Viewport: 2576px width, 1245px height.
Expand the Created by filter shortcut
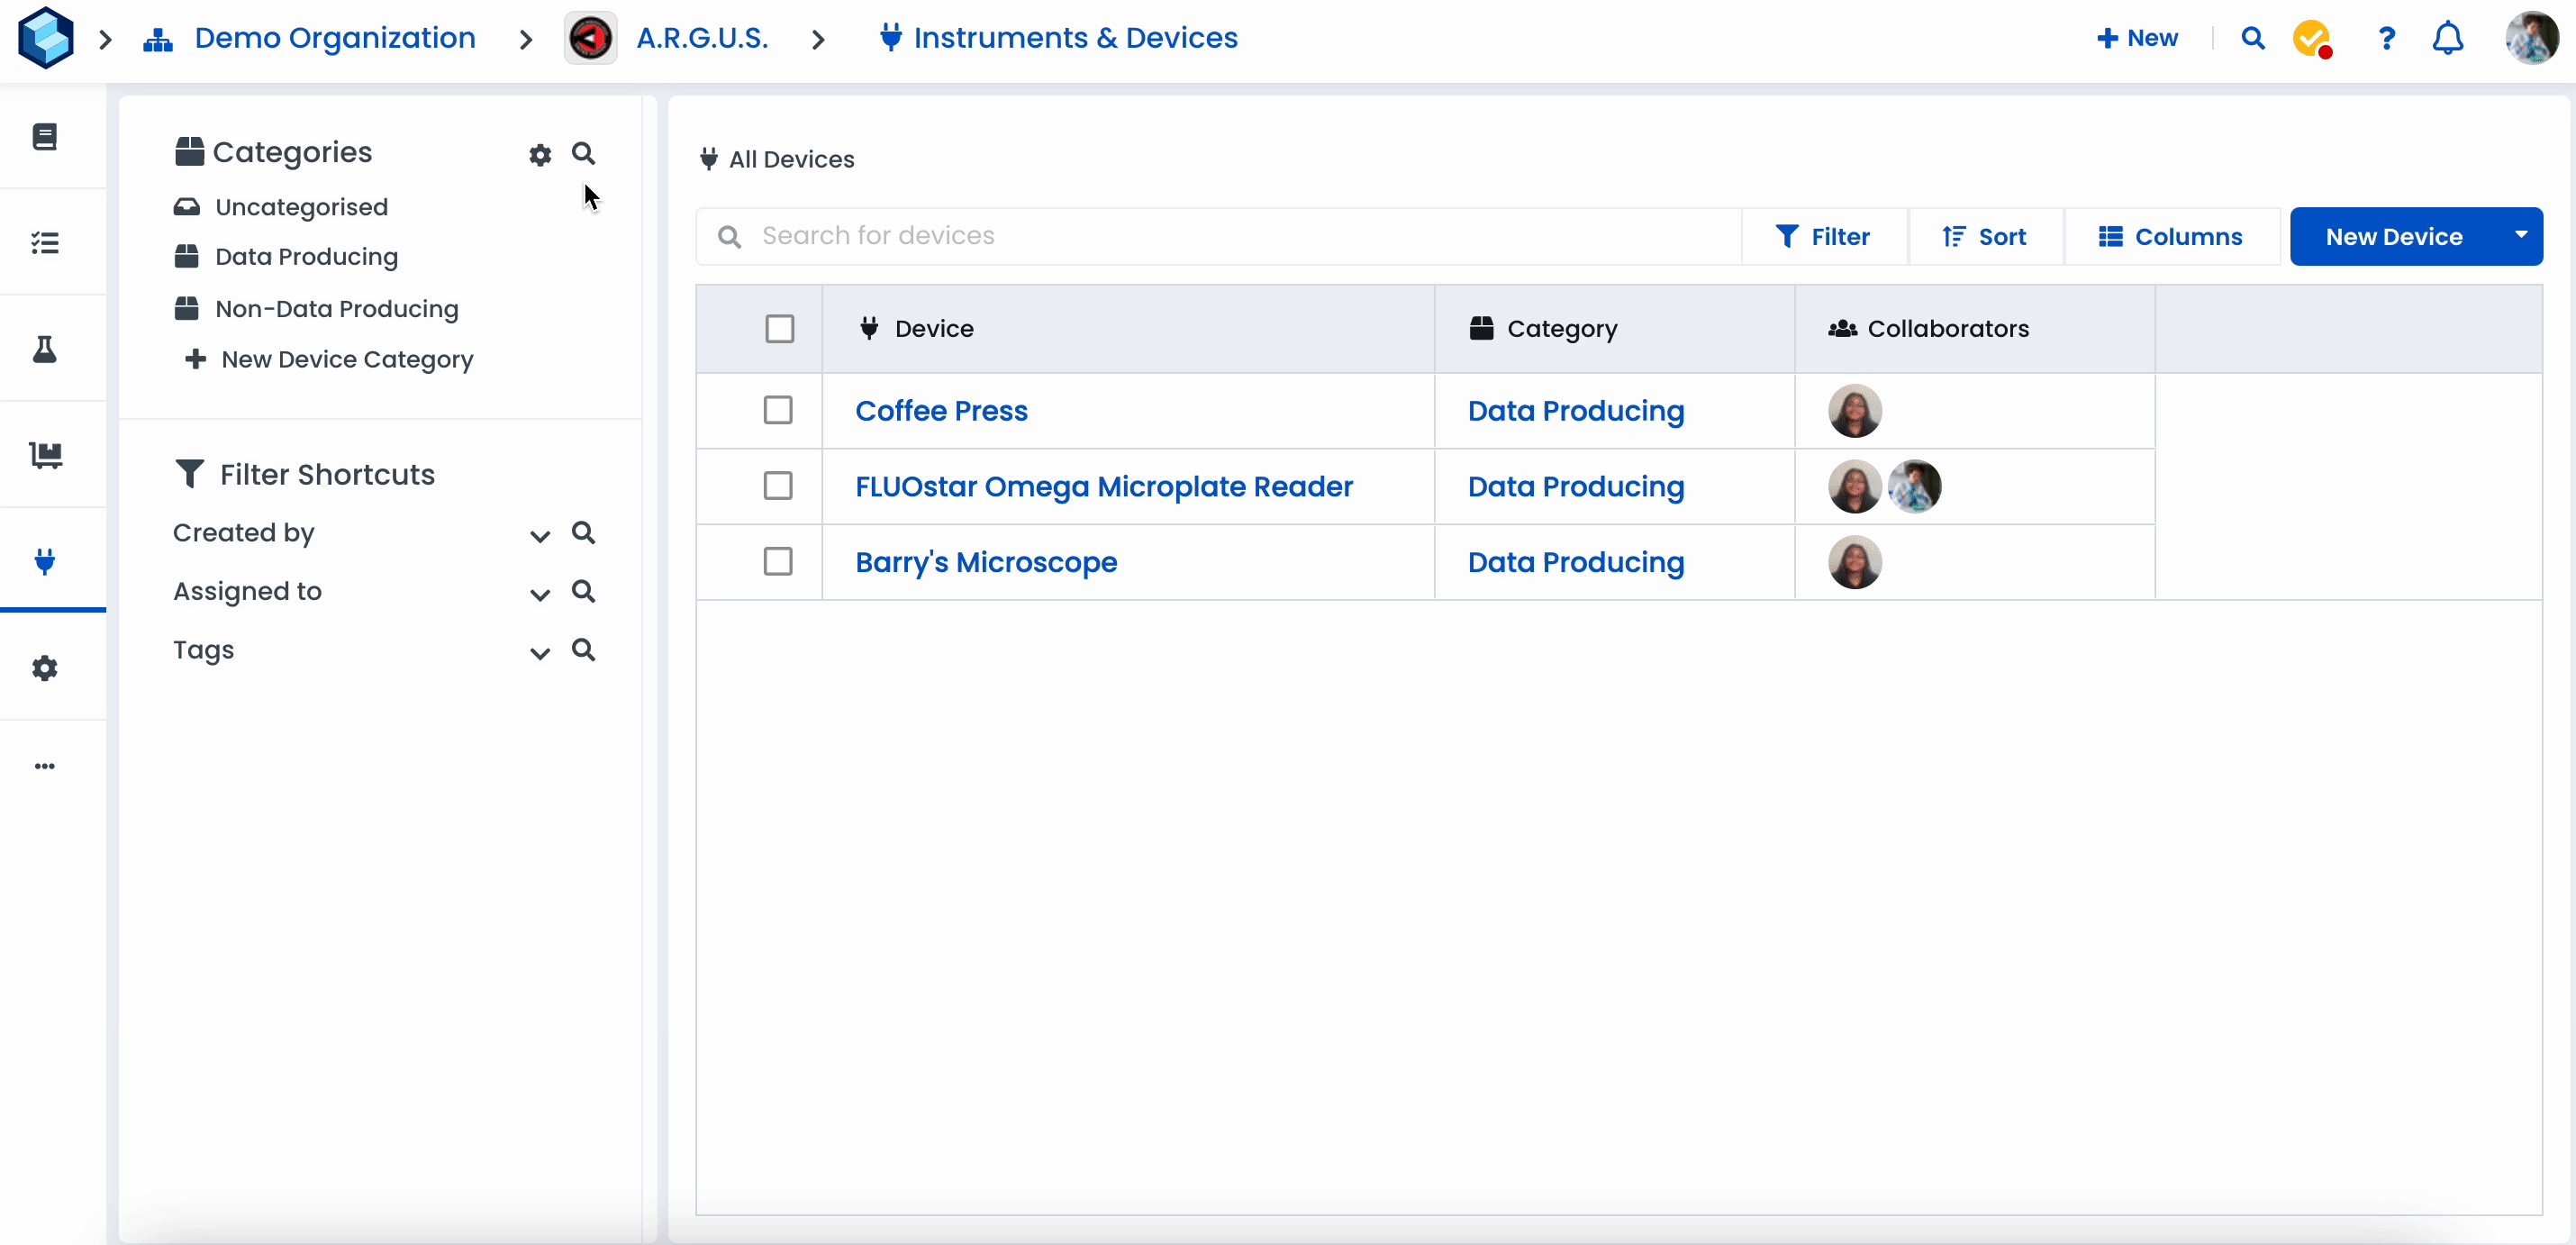pos(539,535)
